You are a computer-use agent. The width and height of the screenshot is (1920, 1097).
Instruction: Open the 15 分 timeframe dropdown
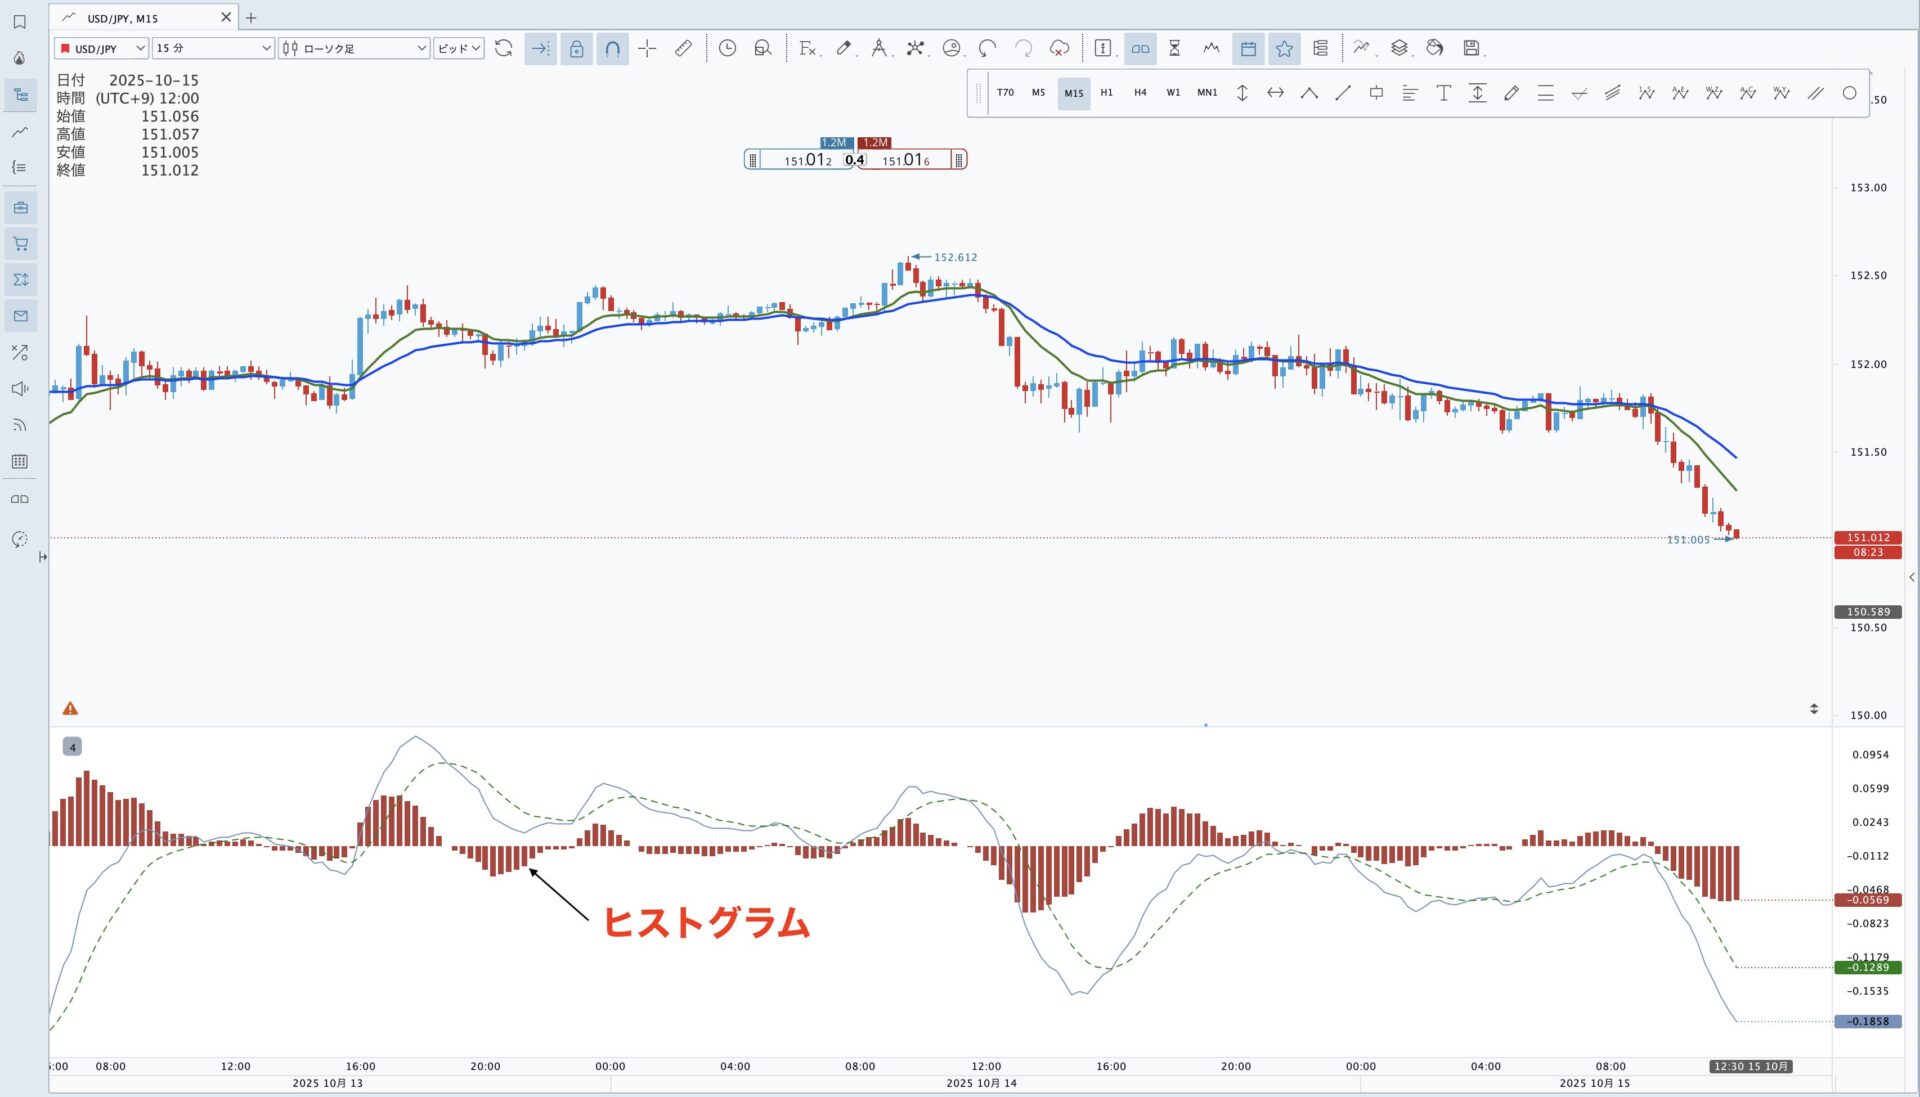pos(213,48)
